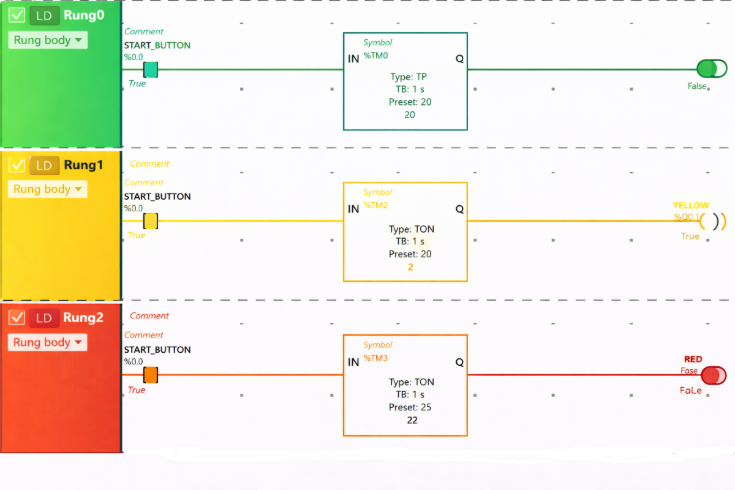This screenshot has width=735, height=490.
Task: Click the Rung2 header Comment field
Action: tap(149, 316)
